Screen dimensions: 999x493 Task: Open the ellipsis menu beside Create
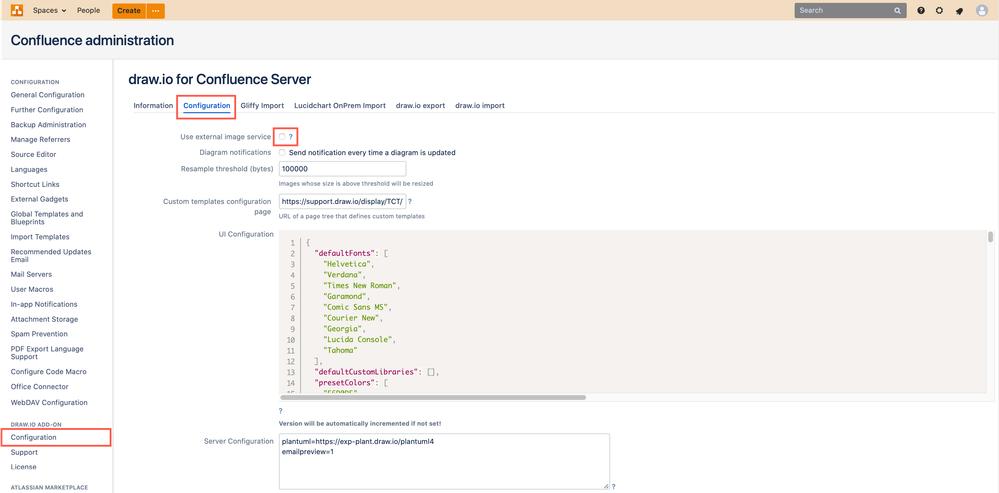(x=155, y=10)
